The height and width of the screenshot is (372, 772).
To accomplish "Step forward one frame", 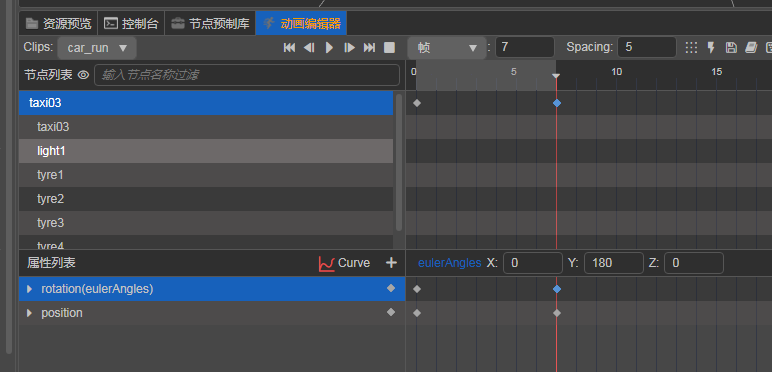I will pyautogui.click(x=350, y=48).
